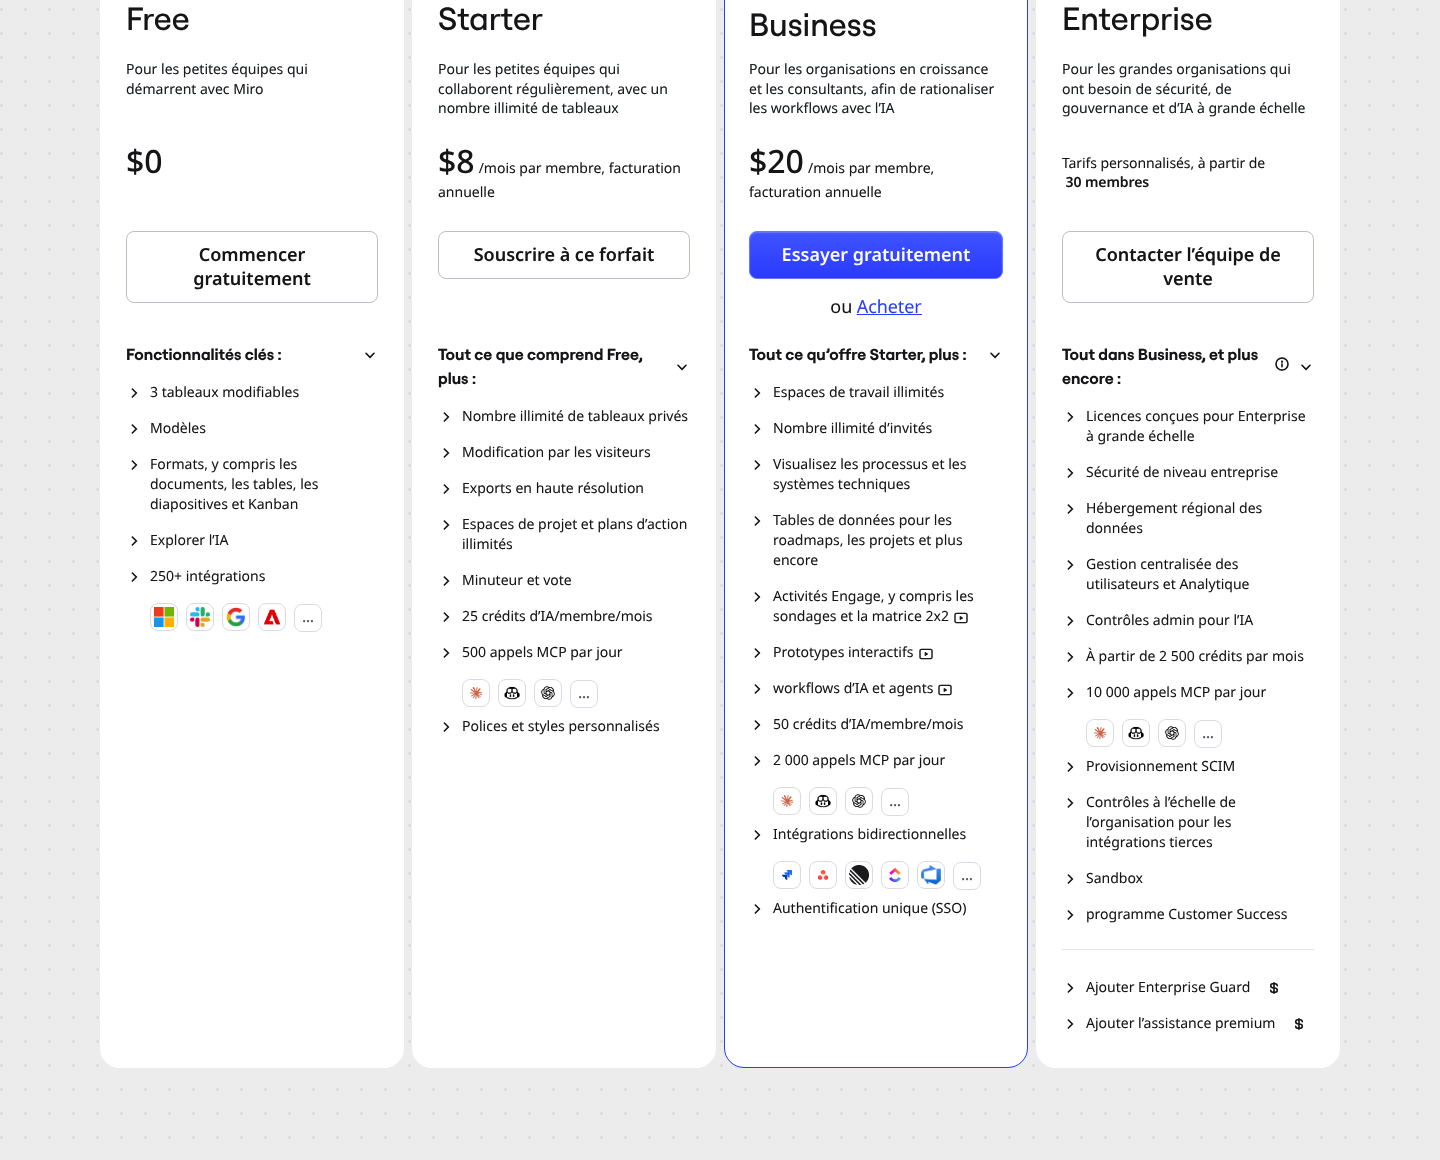Expand programme Customer Success

coord(1175,914)
